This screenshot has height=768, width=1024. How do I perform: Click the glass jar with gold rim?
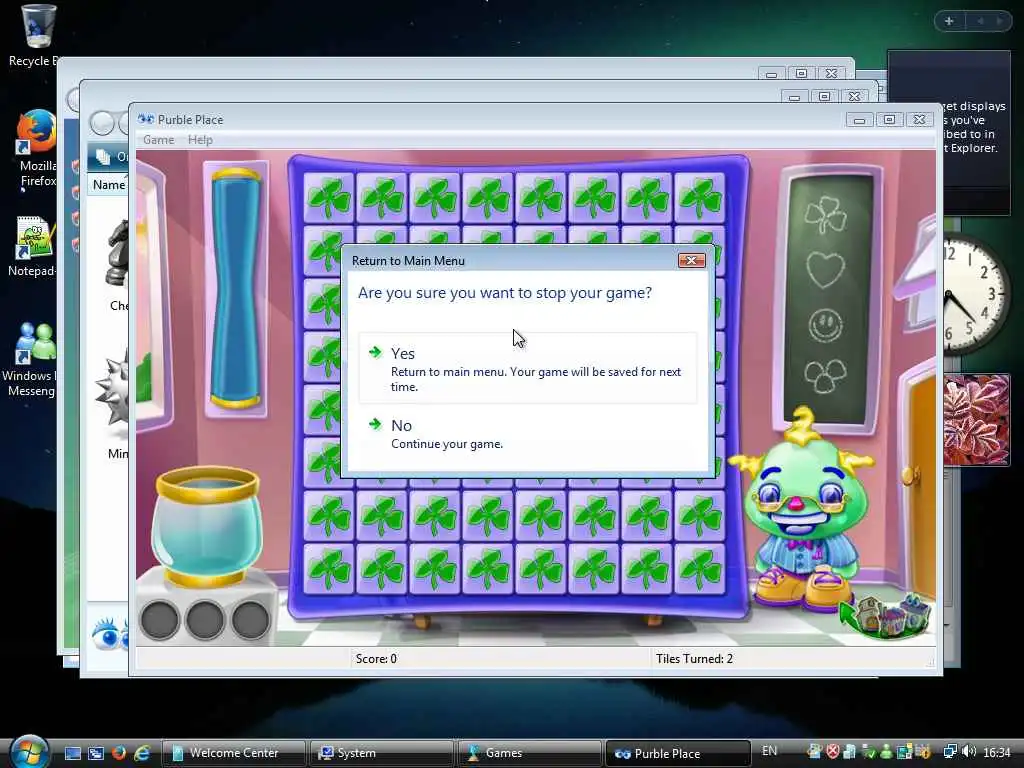(x=207, y=526)
